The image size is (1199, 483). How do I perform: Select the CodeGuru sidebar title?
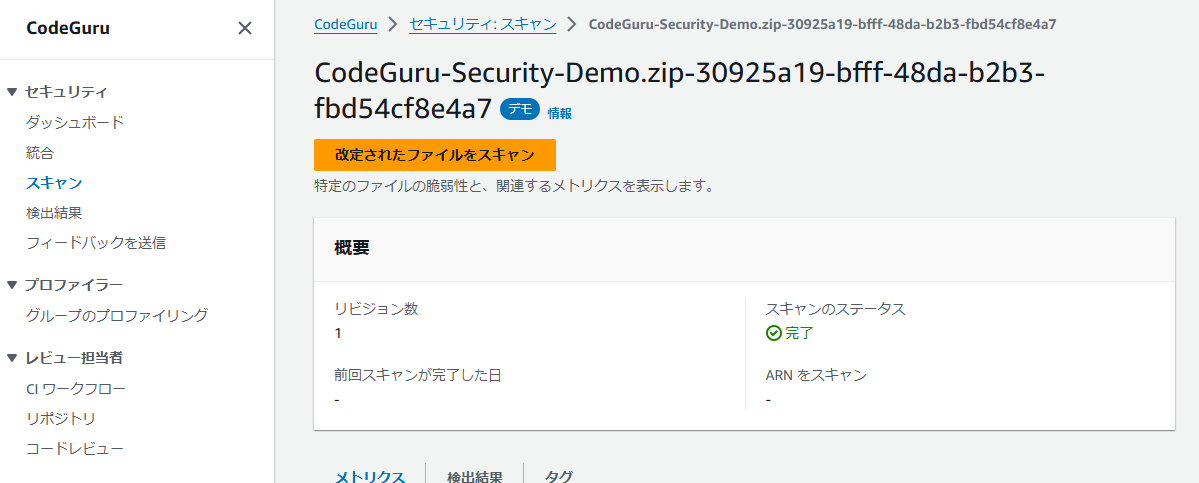[68, 28]
